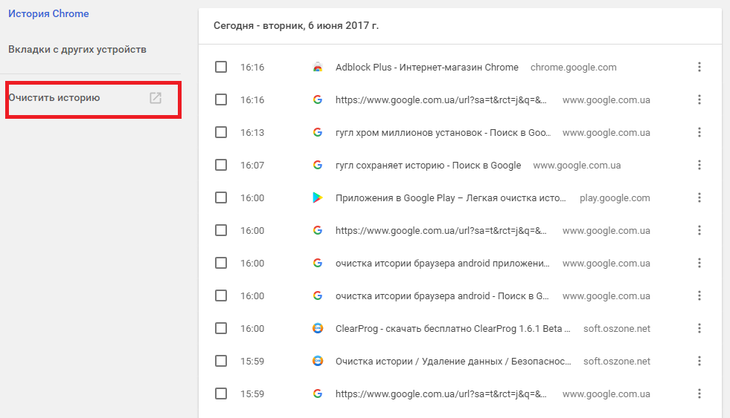
Task: Open three-dot menu for 16:13 search entry
Action: click(699, 132)
